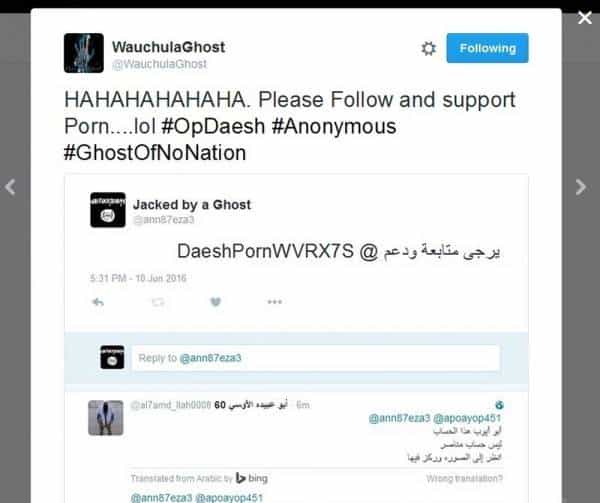The image size is (600, 503).
Task: Click the Reply to @ann87eza3 field
Action: [x=316, y=358]
